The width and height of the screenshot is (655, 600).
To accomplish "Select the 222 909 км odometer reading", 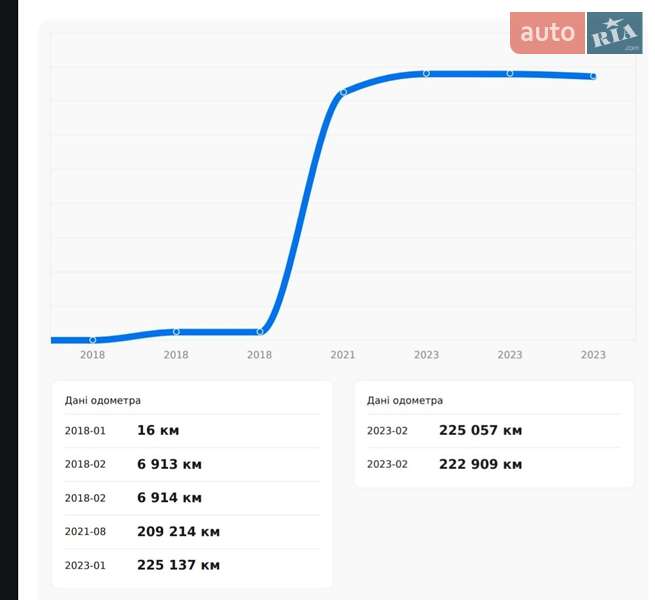I will pyautogui.click(x=480, y=464).
